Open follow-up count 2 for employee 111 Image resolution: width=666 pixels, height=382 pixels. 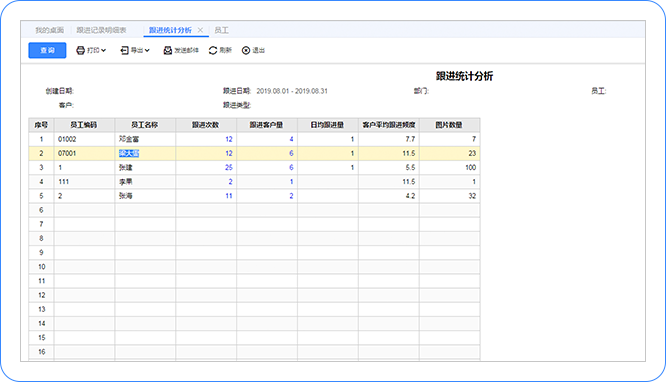(230, 181)
